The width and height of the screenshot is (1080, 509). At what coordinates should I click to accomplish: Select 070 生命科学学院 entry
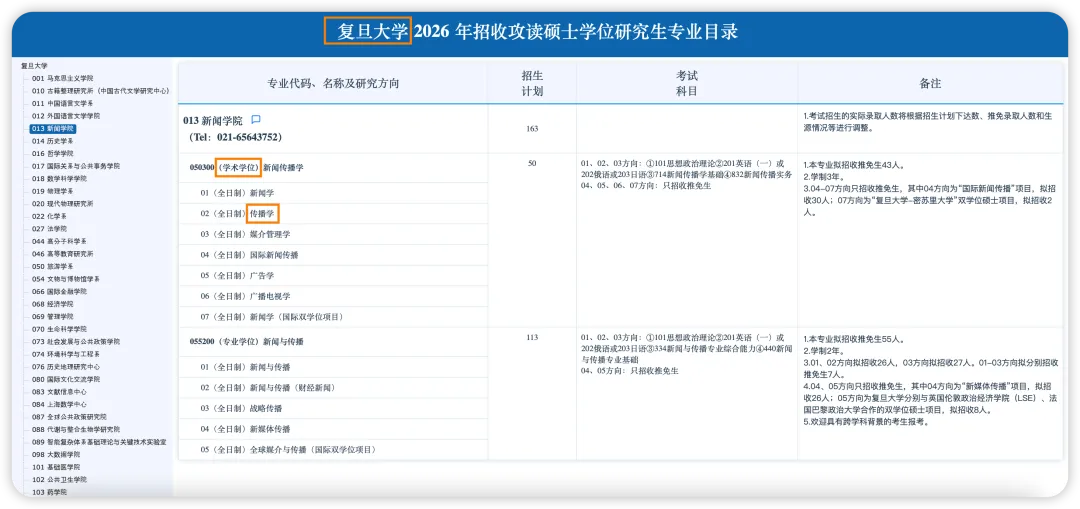pos(59,329)
